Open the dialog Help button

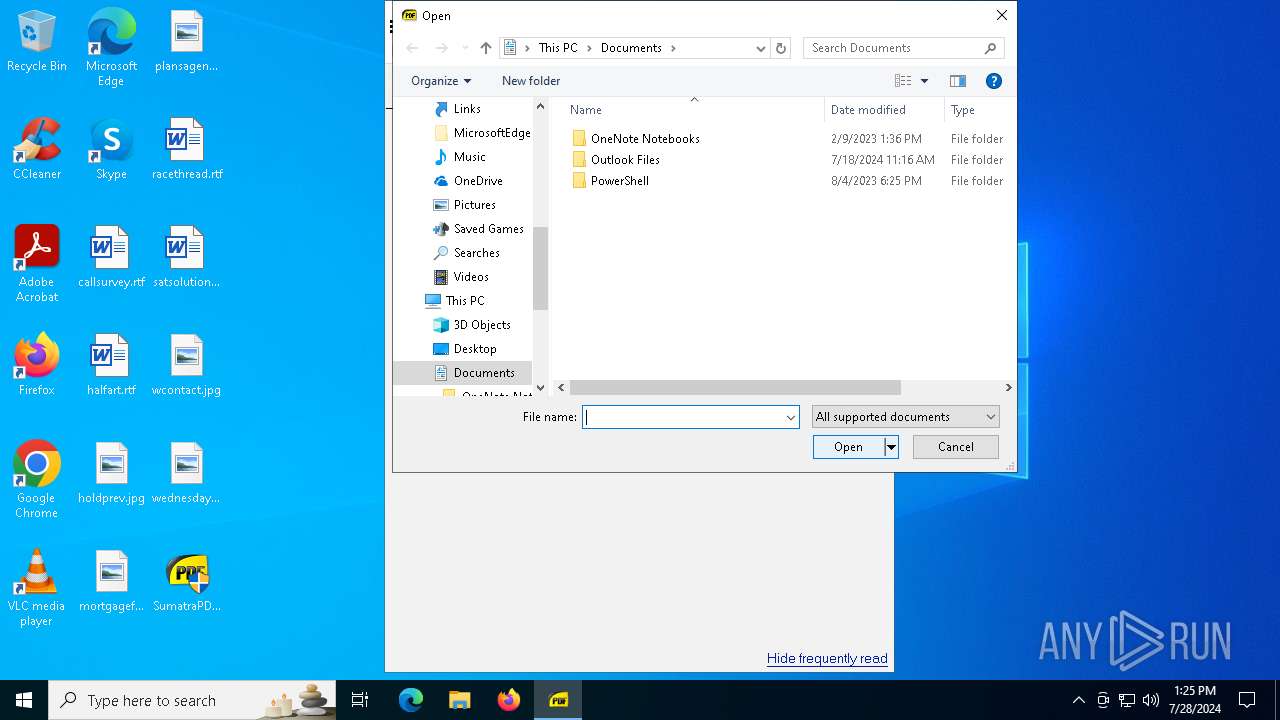point(994,81)
